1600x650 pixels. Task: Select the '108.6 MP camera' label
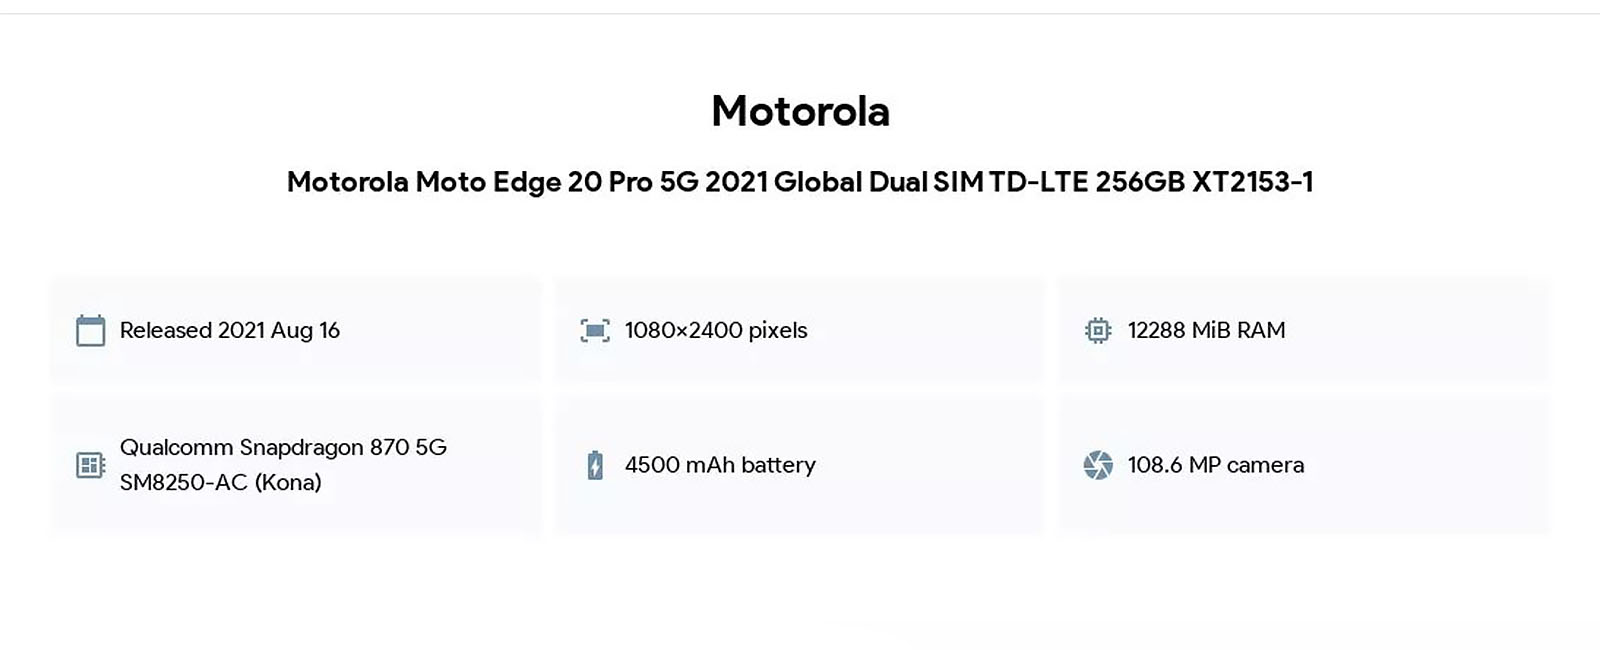1216,465
